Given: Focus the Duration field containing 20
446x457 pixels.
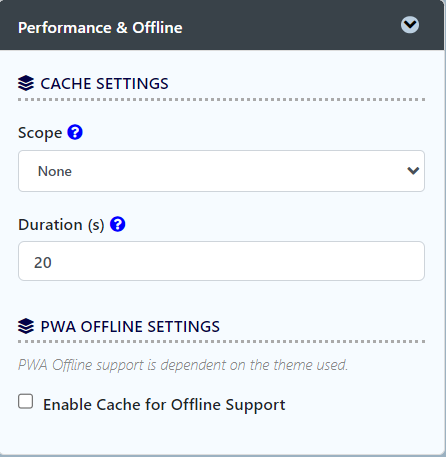Looking at the screenshot, I should click(221, 261).
